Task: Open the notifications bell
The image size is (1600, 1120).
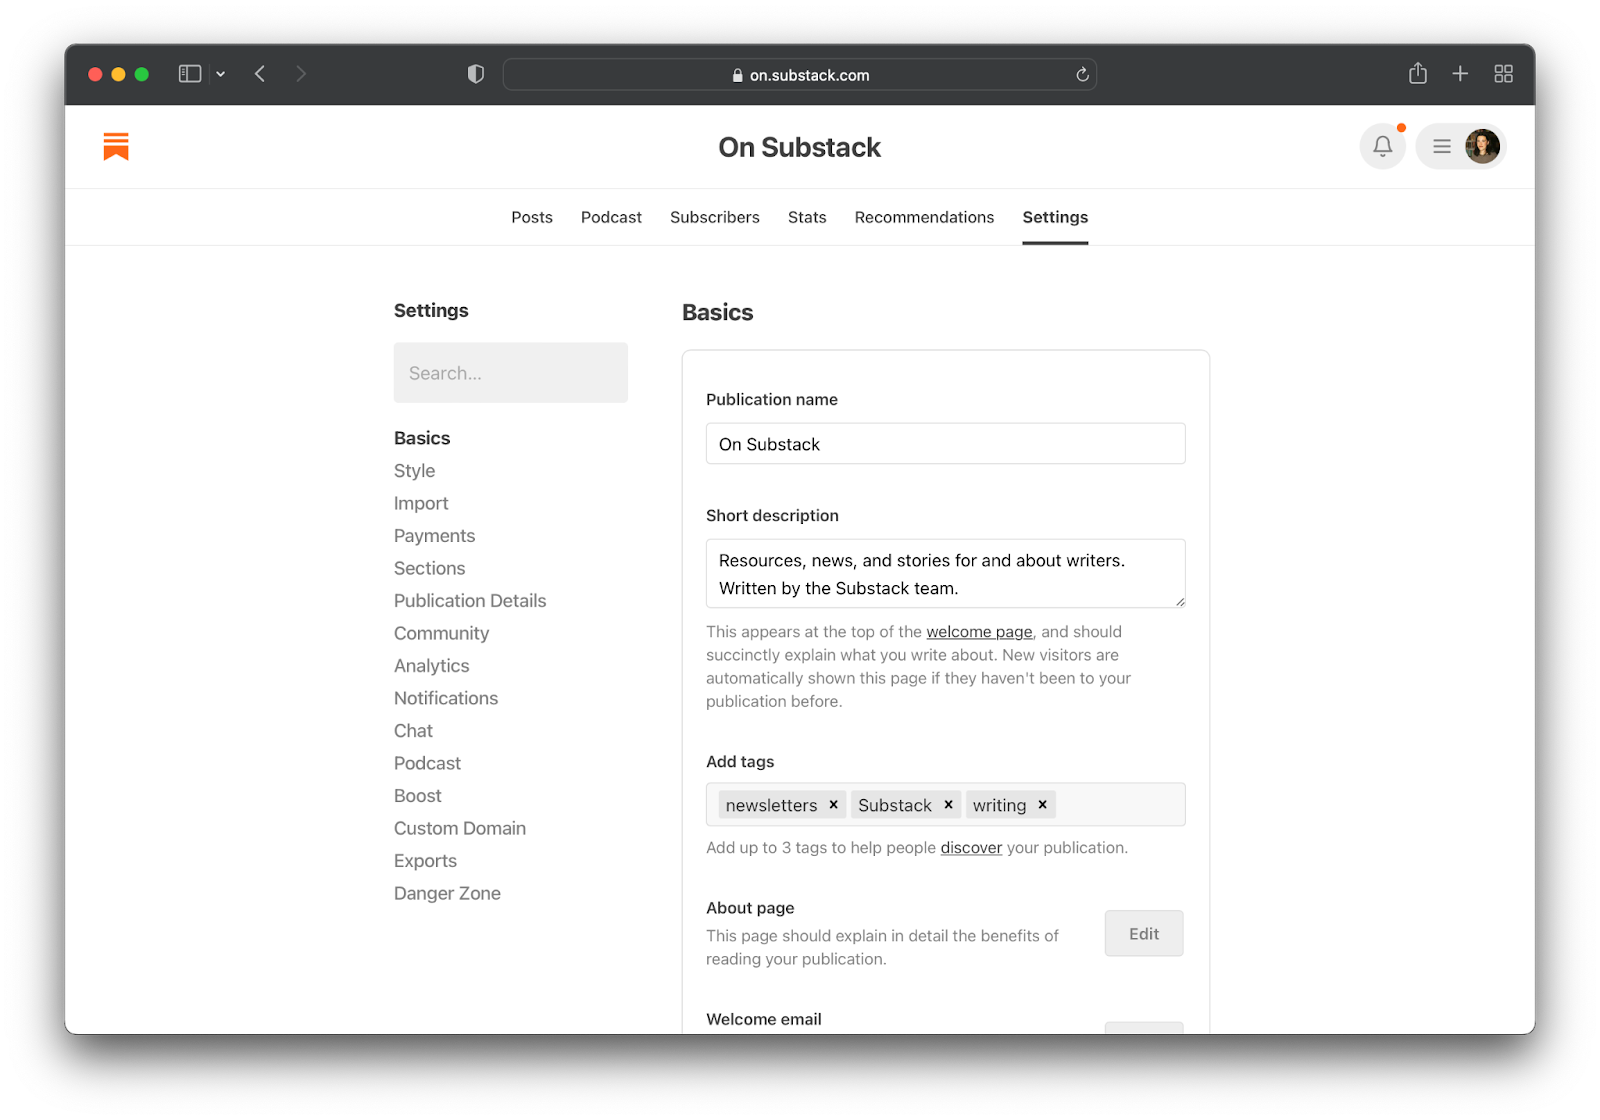Action: click(1382, 147)
